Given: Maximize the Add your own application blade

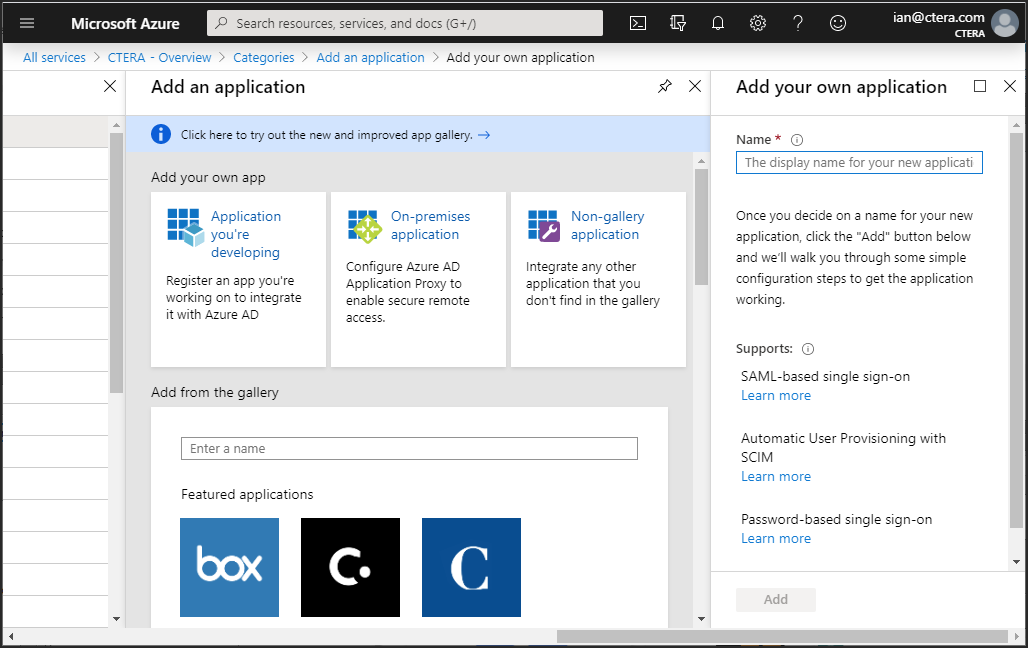Looking at the screenshot, I should point(980,86).
